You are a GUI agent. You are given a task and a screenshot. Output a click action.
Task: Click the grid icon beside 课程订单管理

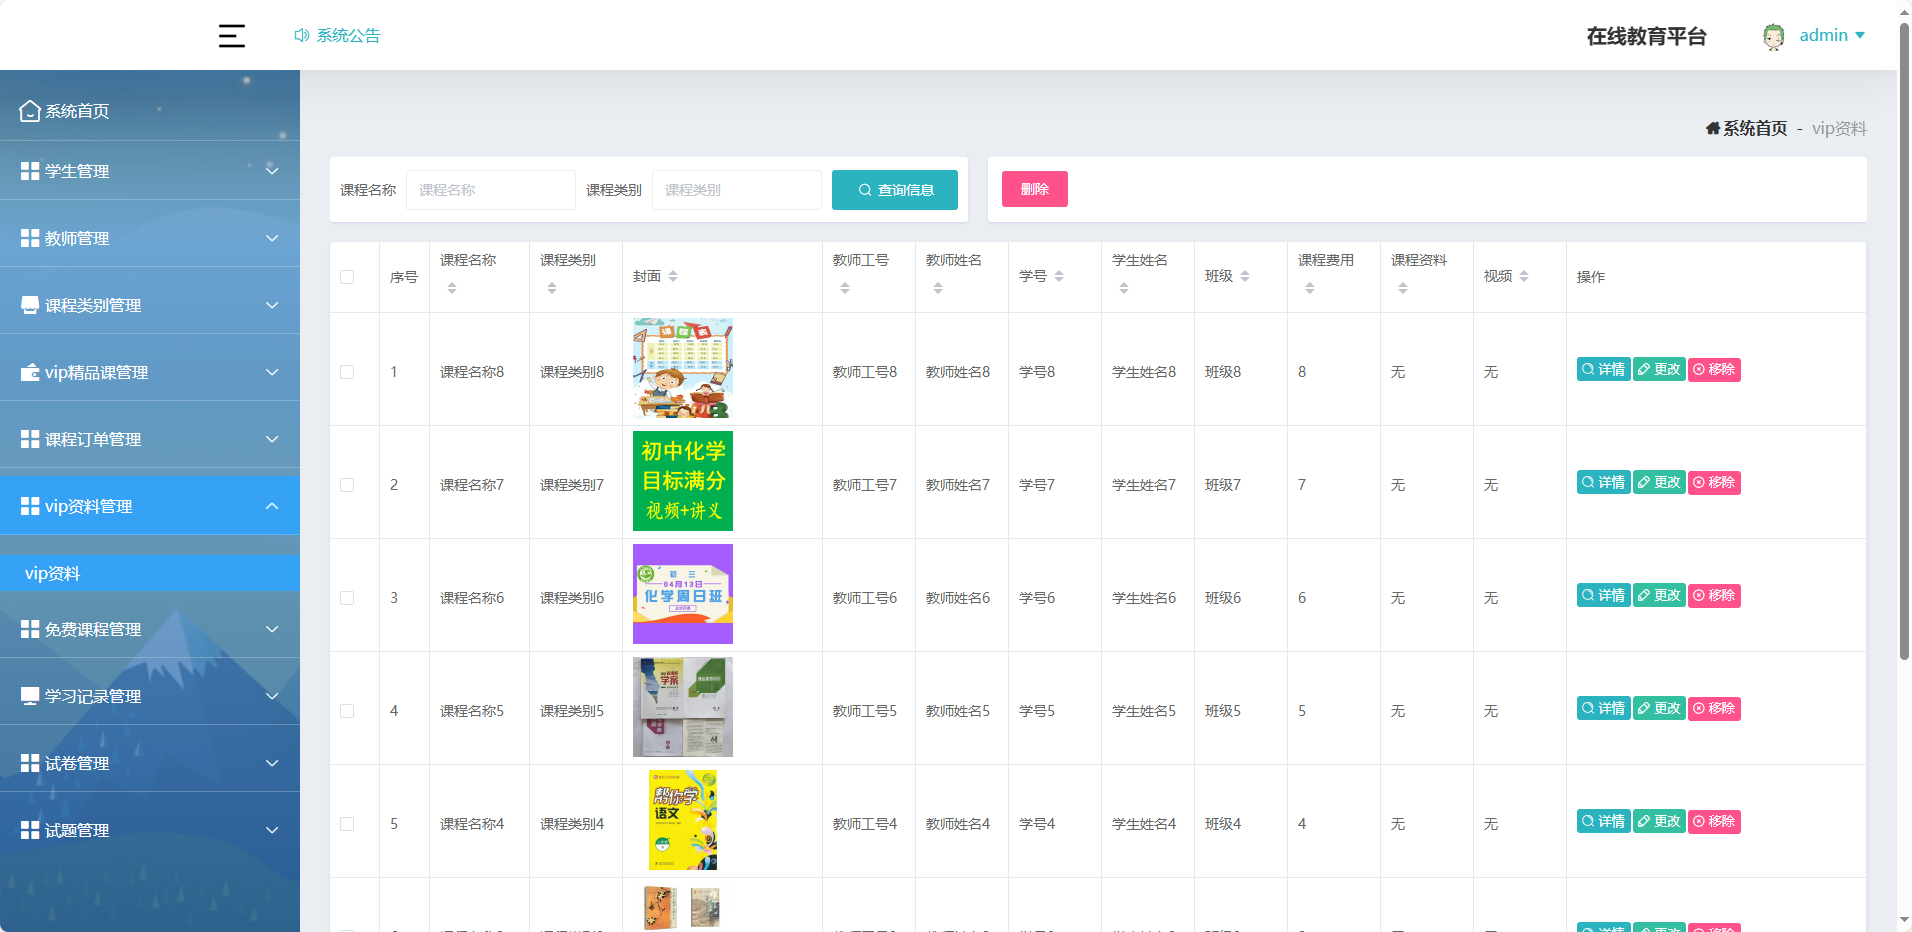click(30, 439)
